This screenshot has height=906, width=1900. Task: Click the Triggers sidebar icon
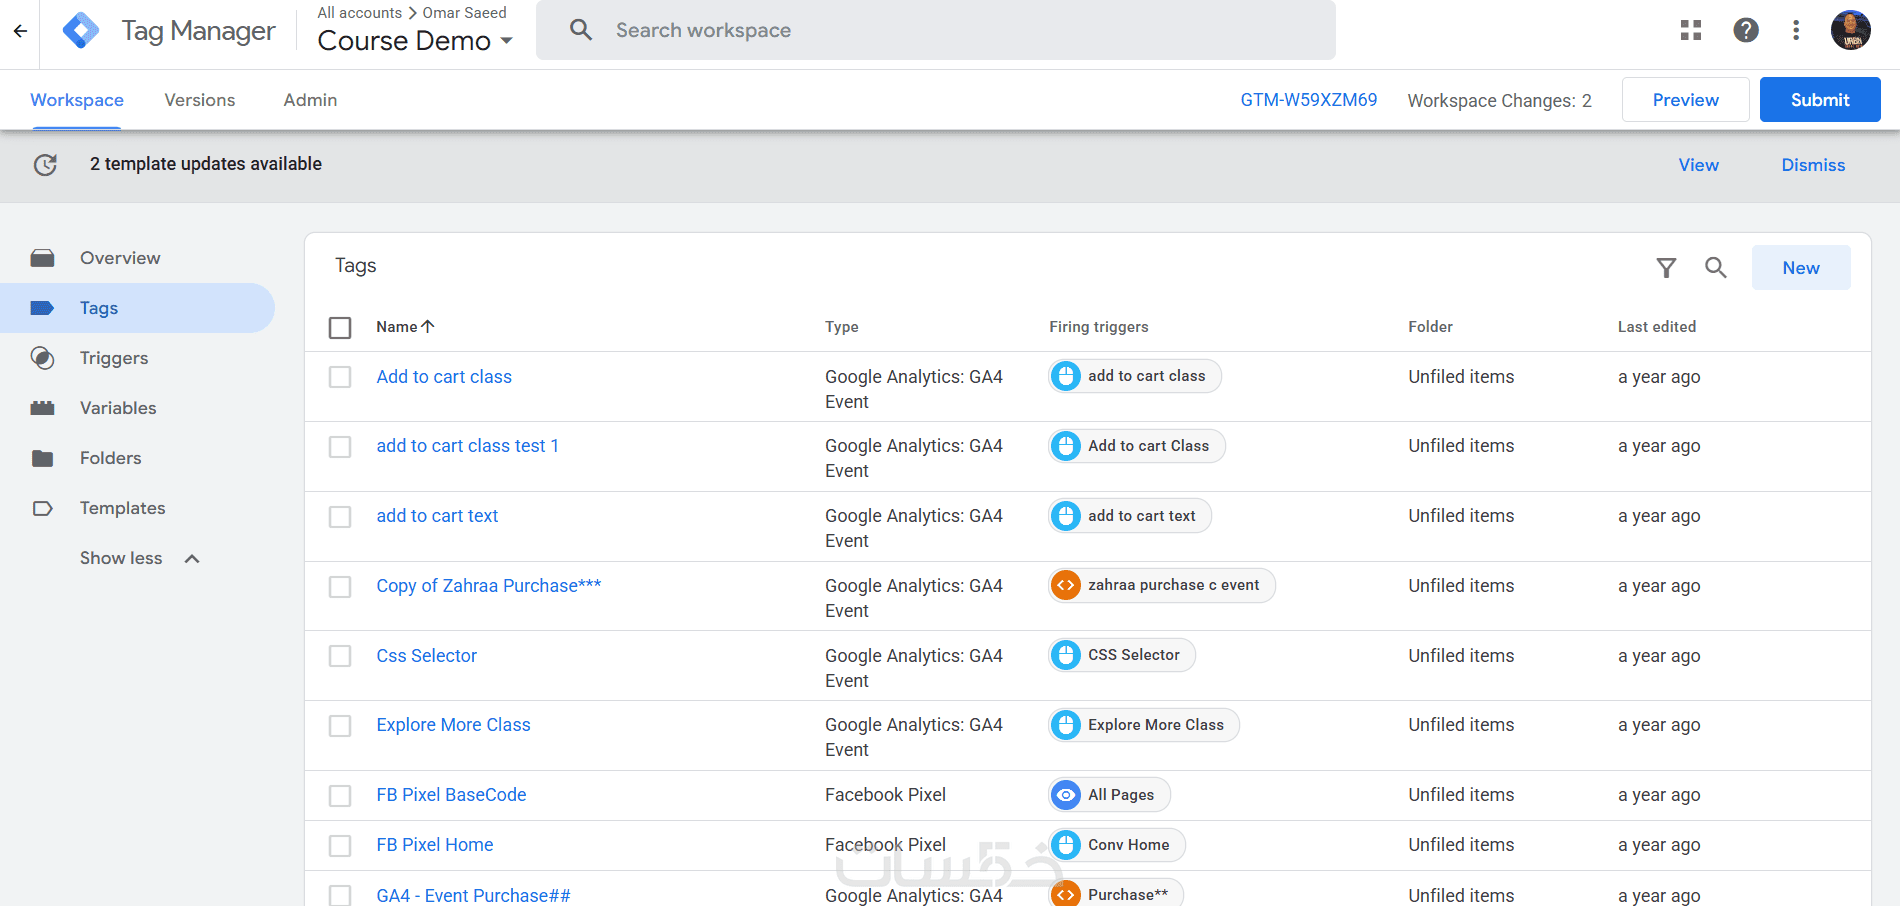click(x=42, y=358)
